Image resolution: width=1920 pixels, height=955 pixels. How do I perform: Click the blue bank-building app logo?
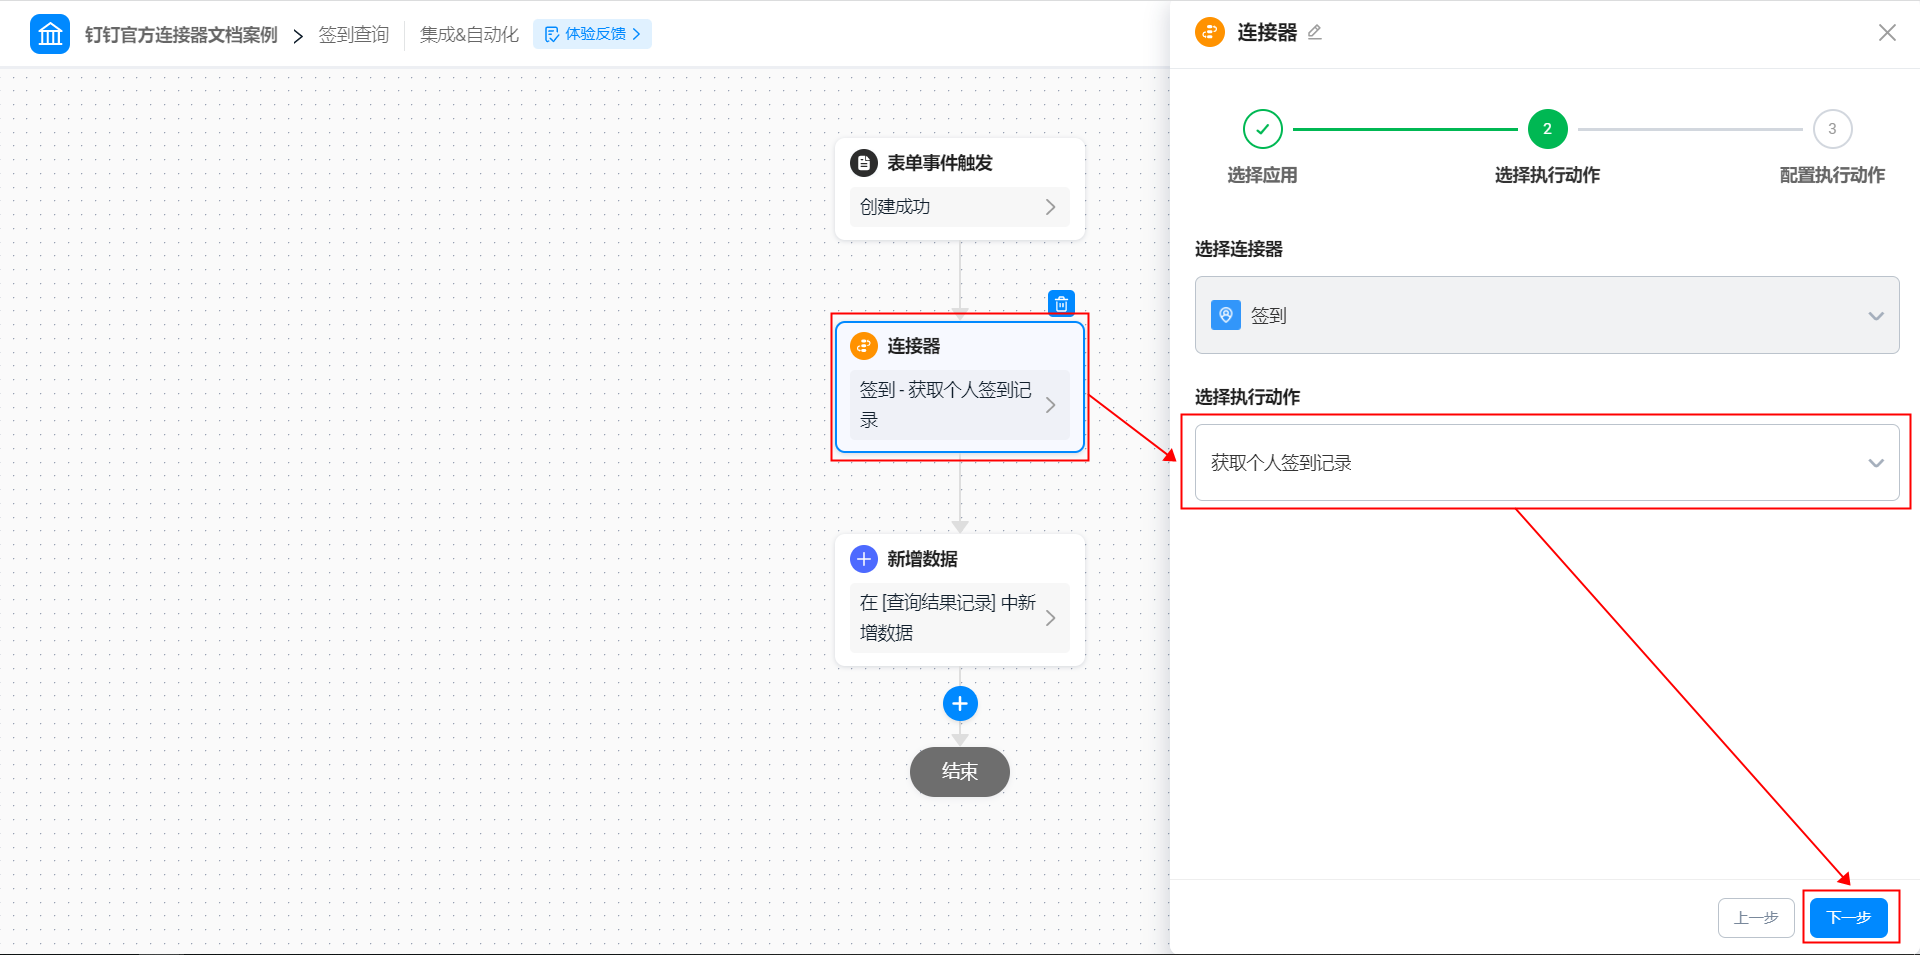tap(50, 34)
